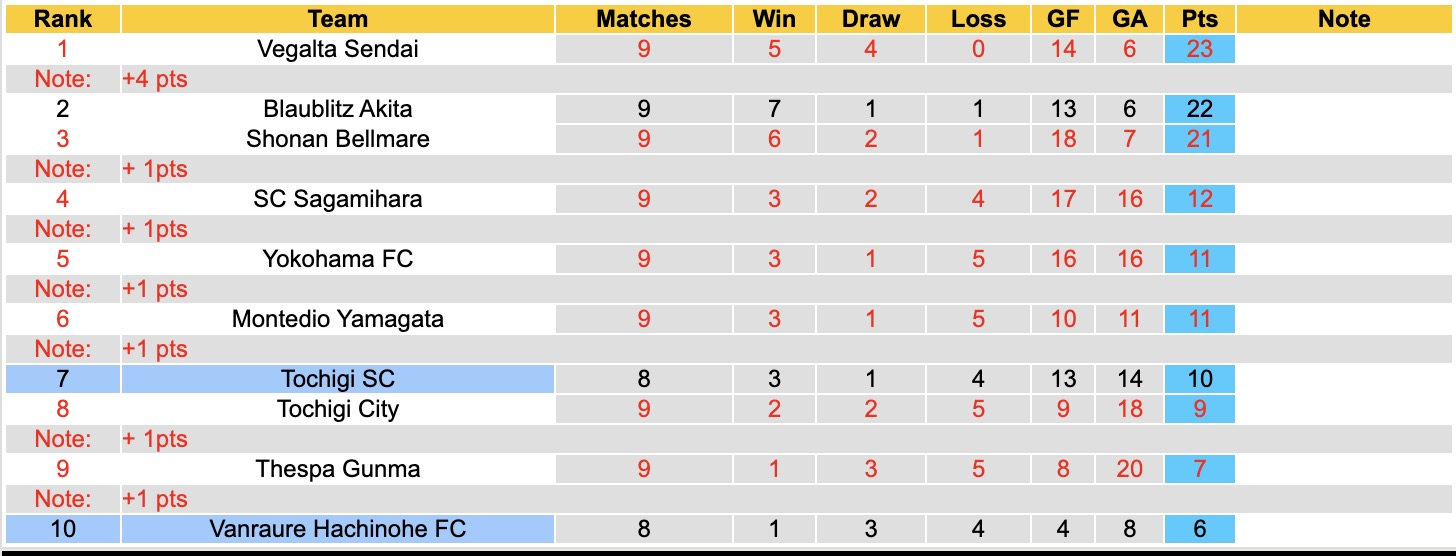Open the Shonan Bellmare team entry
The height and width of the screenshot is (556, 1456).
pyautogui.click(x=338, y=139)
